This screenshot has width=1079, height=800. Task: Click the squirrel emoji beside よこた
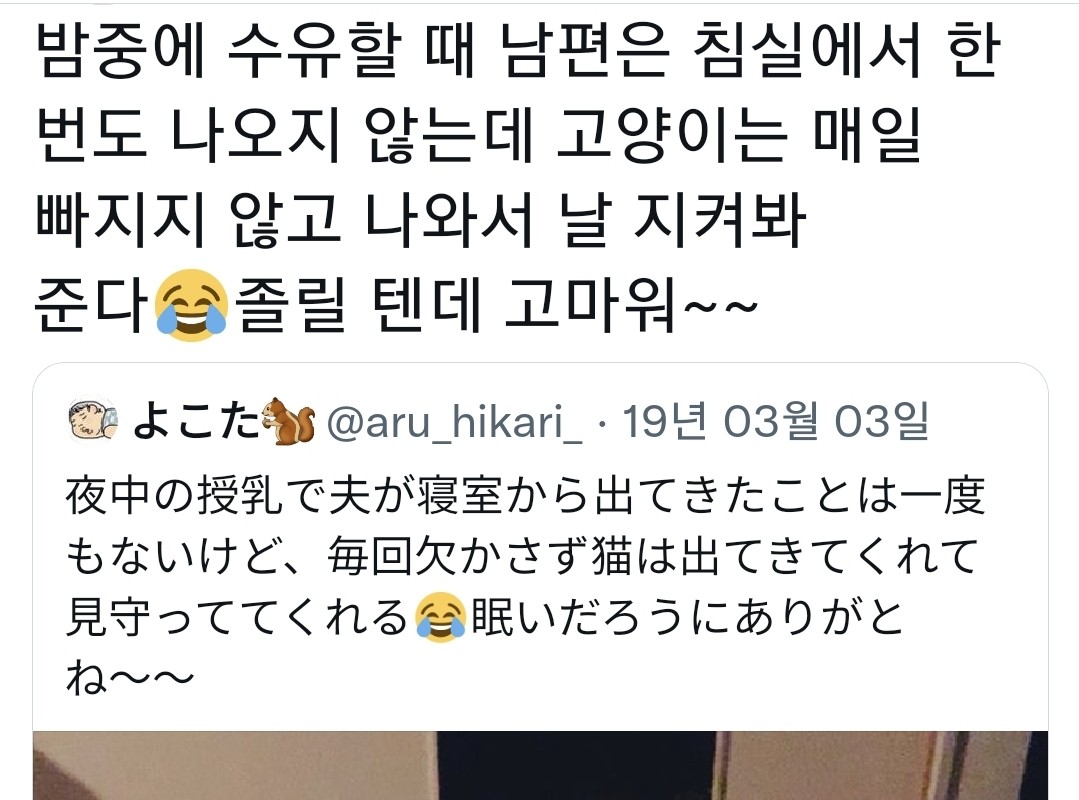(289, 420)
